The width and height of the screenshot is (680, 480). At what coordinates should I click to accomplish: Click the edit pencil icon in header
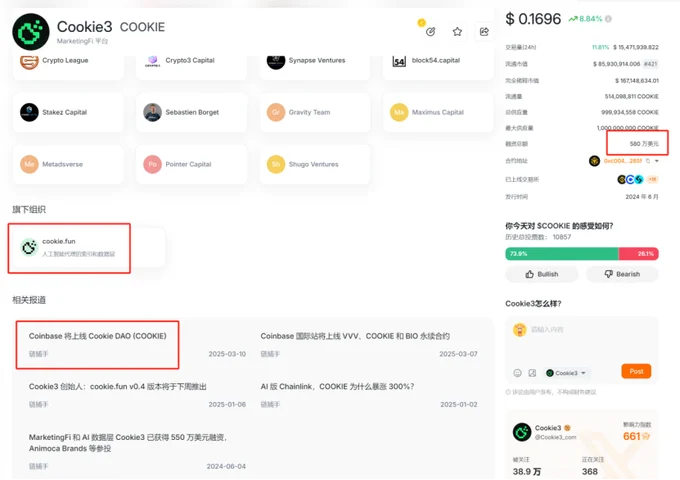(431, 32)
